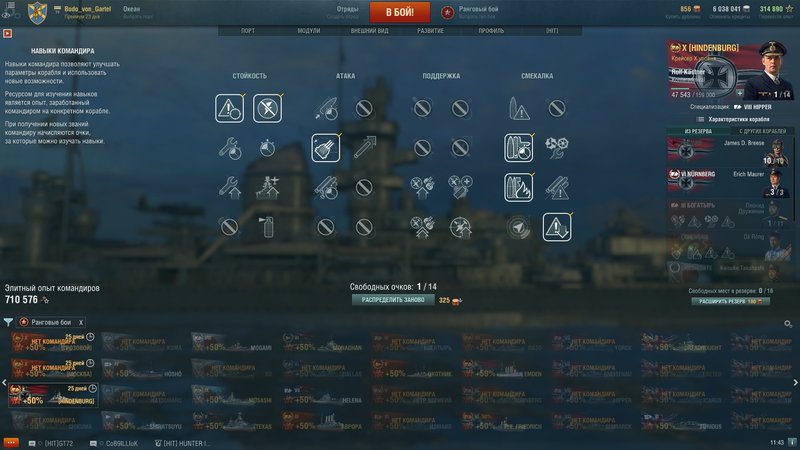Switch to the С других кораблей tab

(x=762, y=131)
